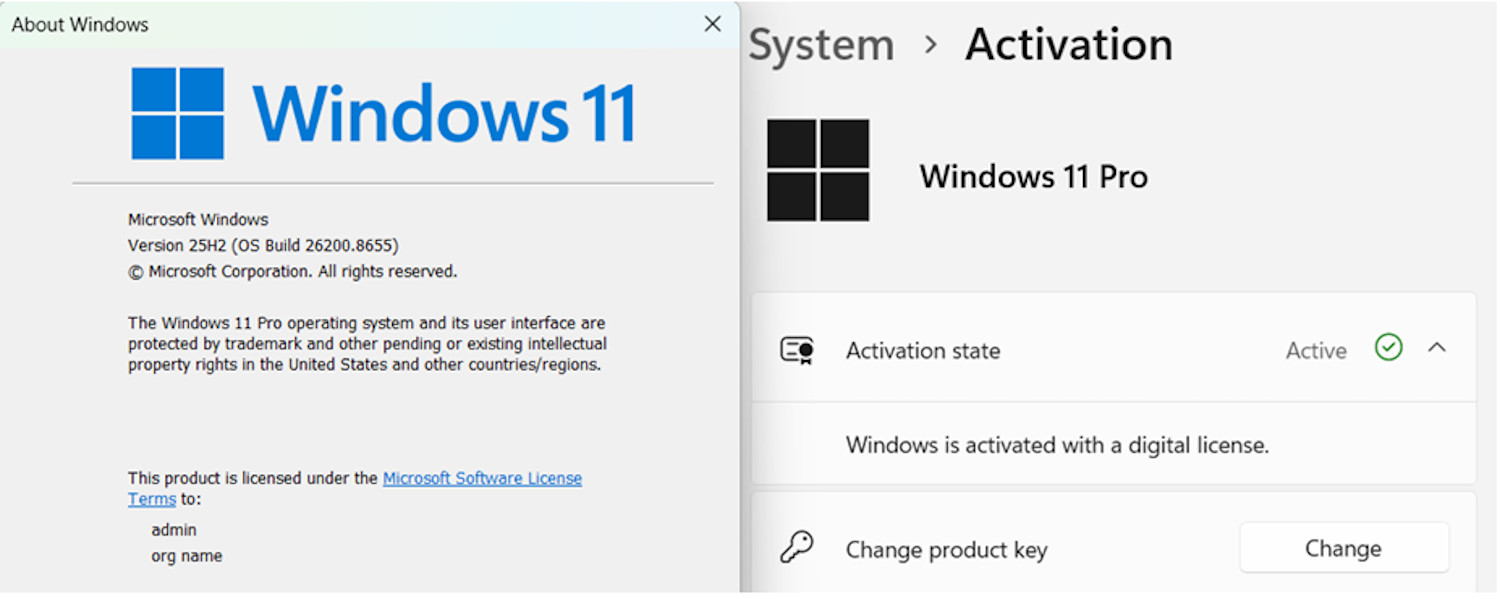Close the About Windows dialog
1500x599 pixels.
(712, 24)
